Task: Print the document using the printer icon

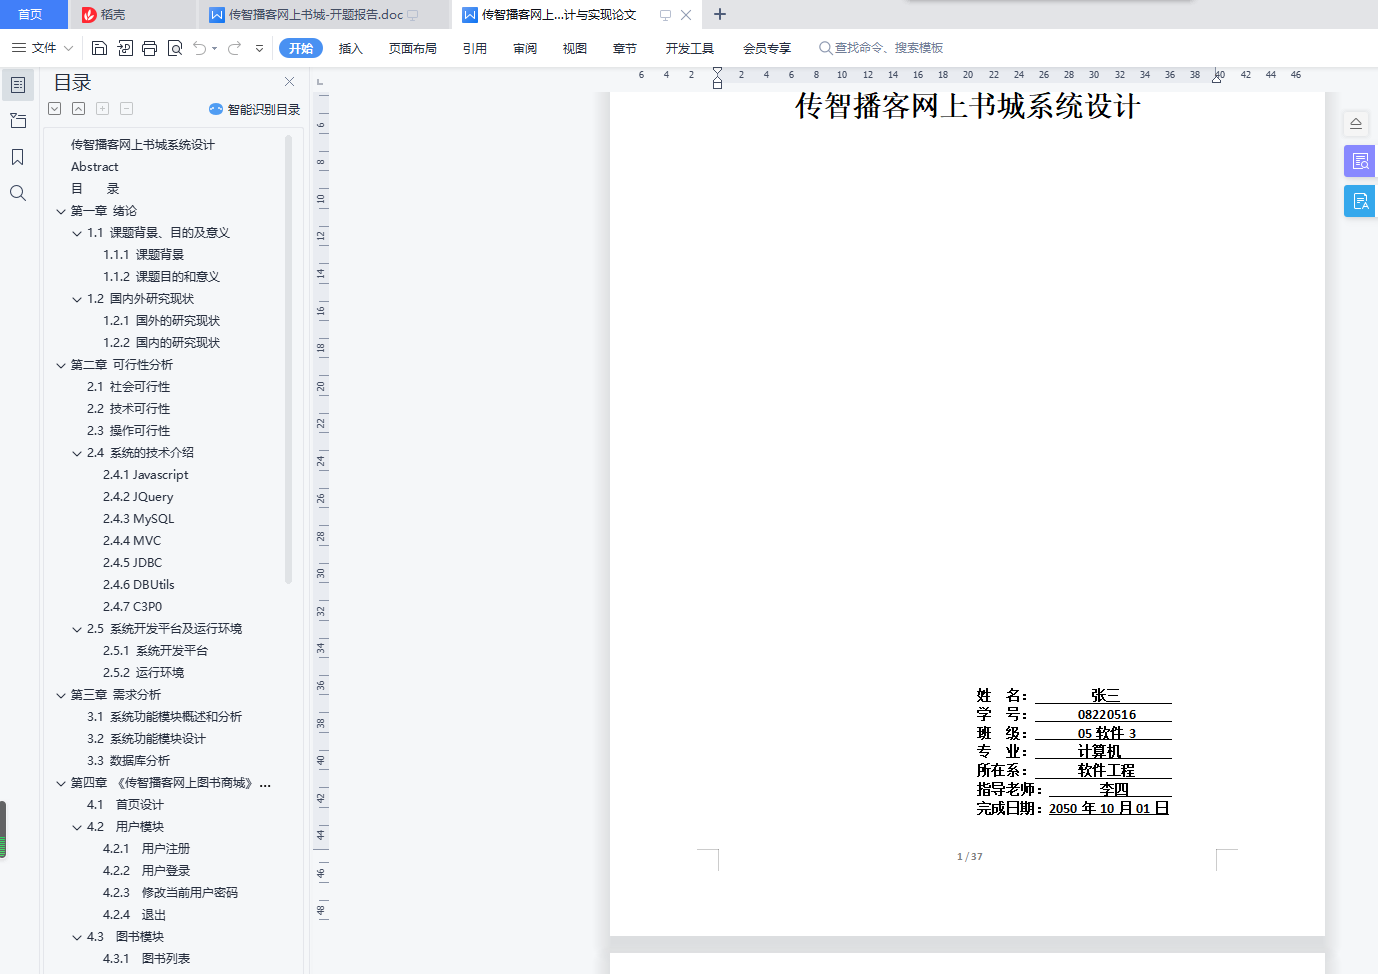Action: (150, 48)
